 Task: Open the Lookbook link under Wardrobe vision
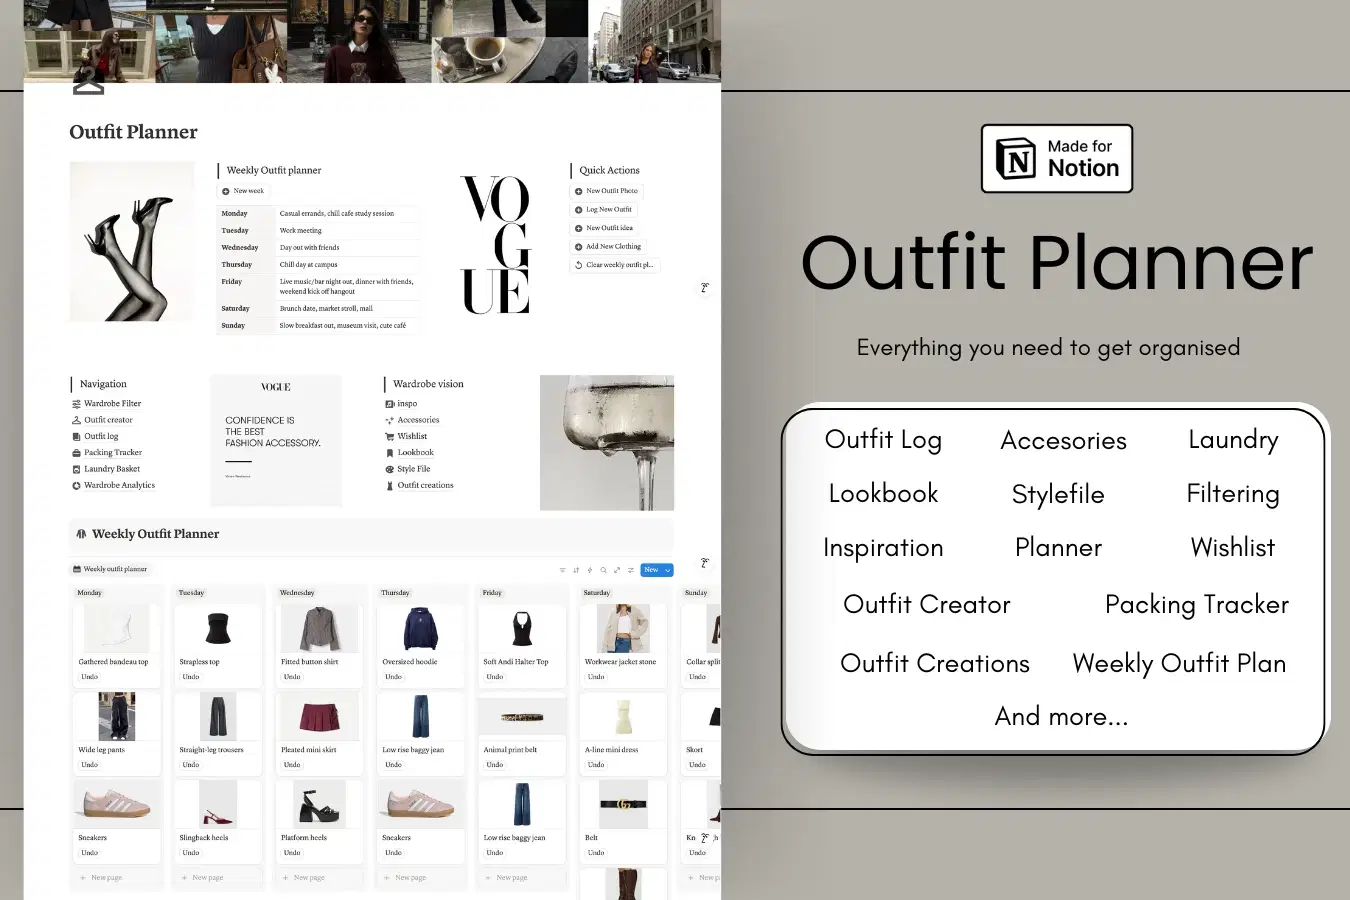tap(415, 453)
